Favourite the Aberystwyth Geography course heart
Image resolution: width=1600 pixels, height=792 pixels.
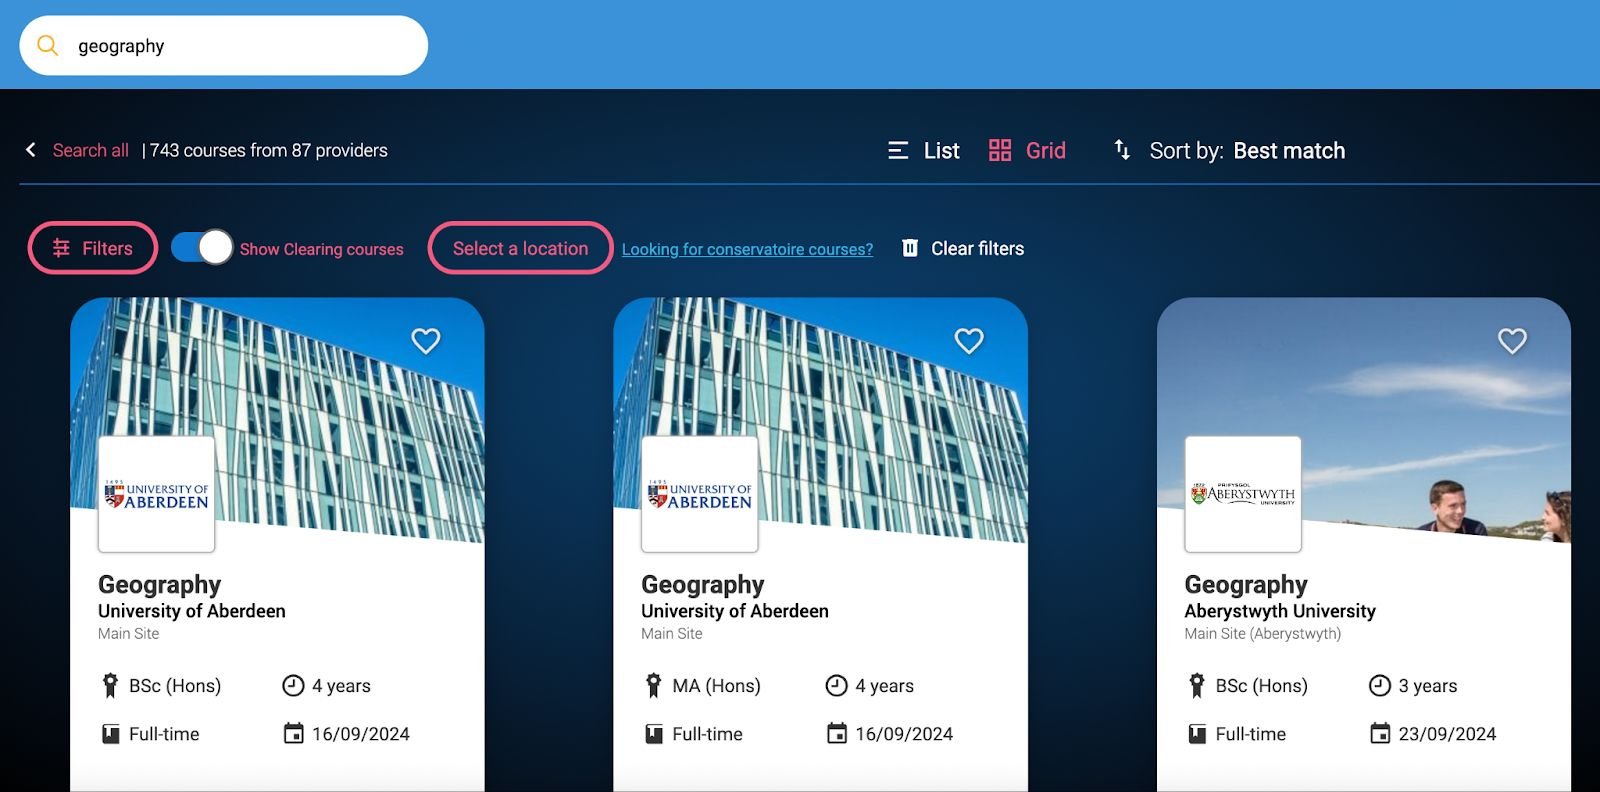pyautogui.click(x=1512, y=341)
